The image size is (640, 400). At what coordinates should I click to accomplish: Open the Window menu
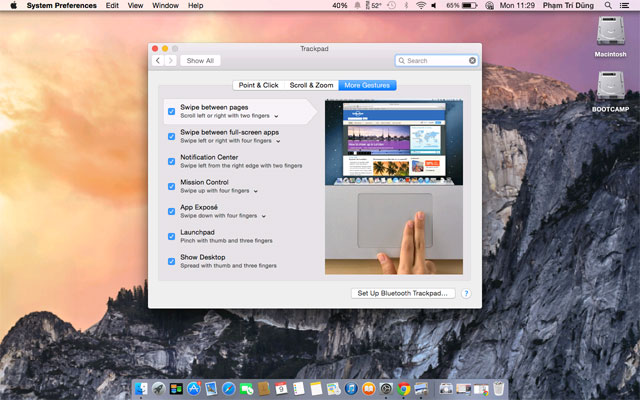165,5
